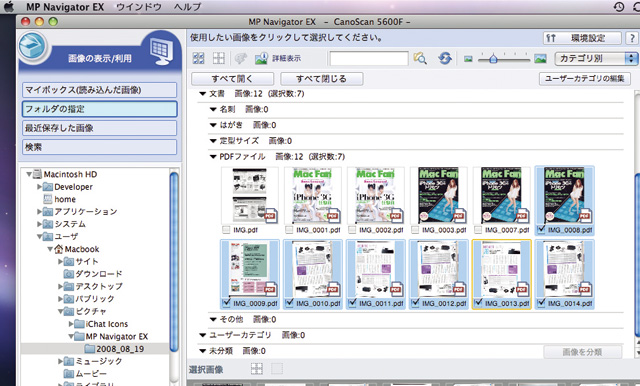Select the ムービー folder in tree

(85, 374)
